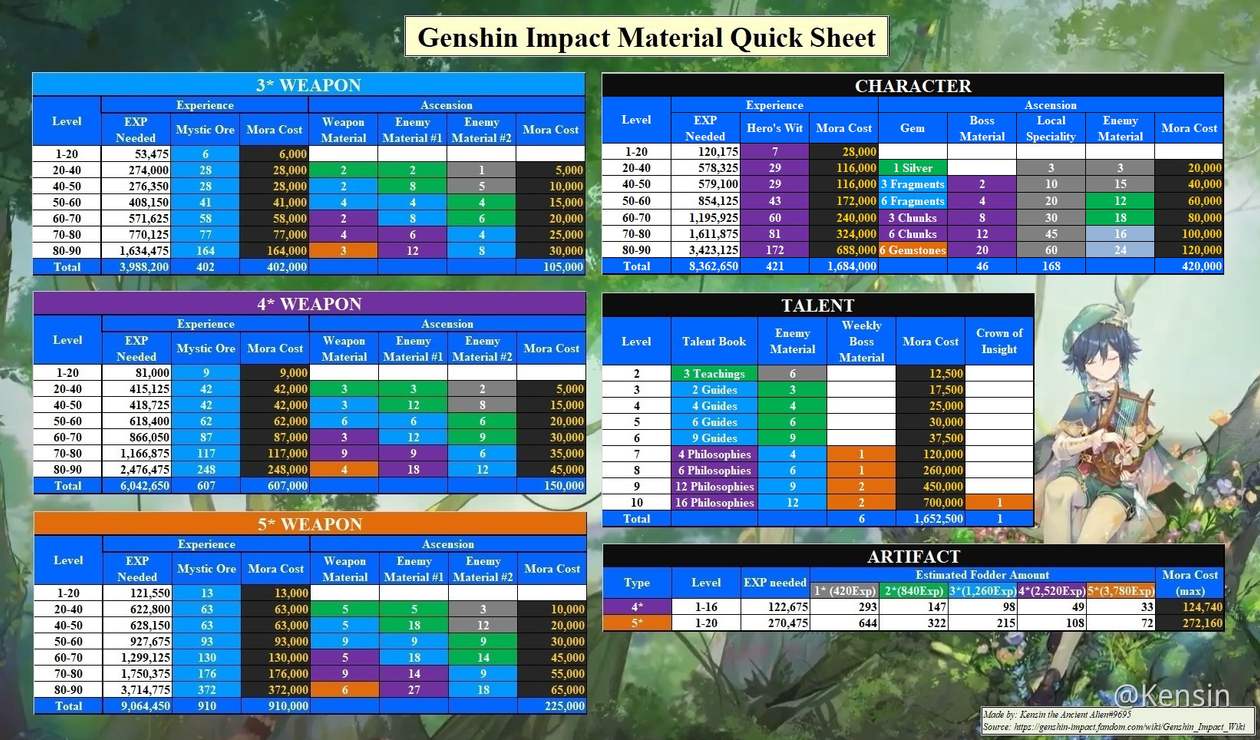The width and height of the screenshot is (1260, 740).
Task: Select the 5* WEAPON table header
Action: click(309, 524)
